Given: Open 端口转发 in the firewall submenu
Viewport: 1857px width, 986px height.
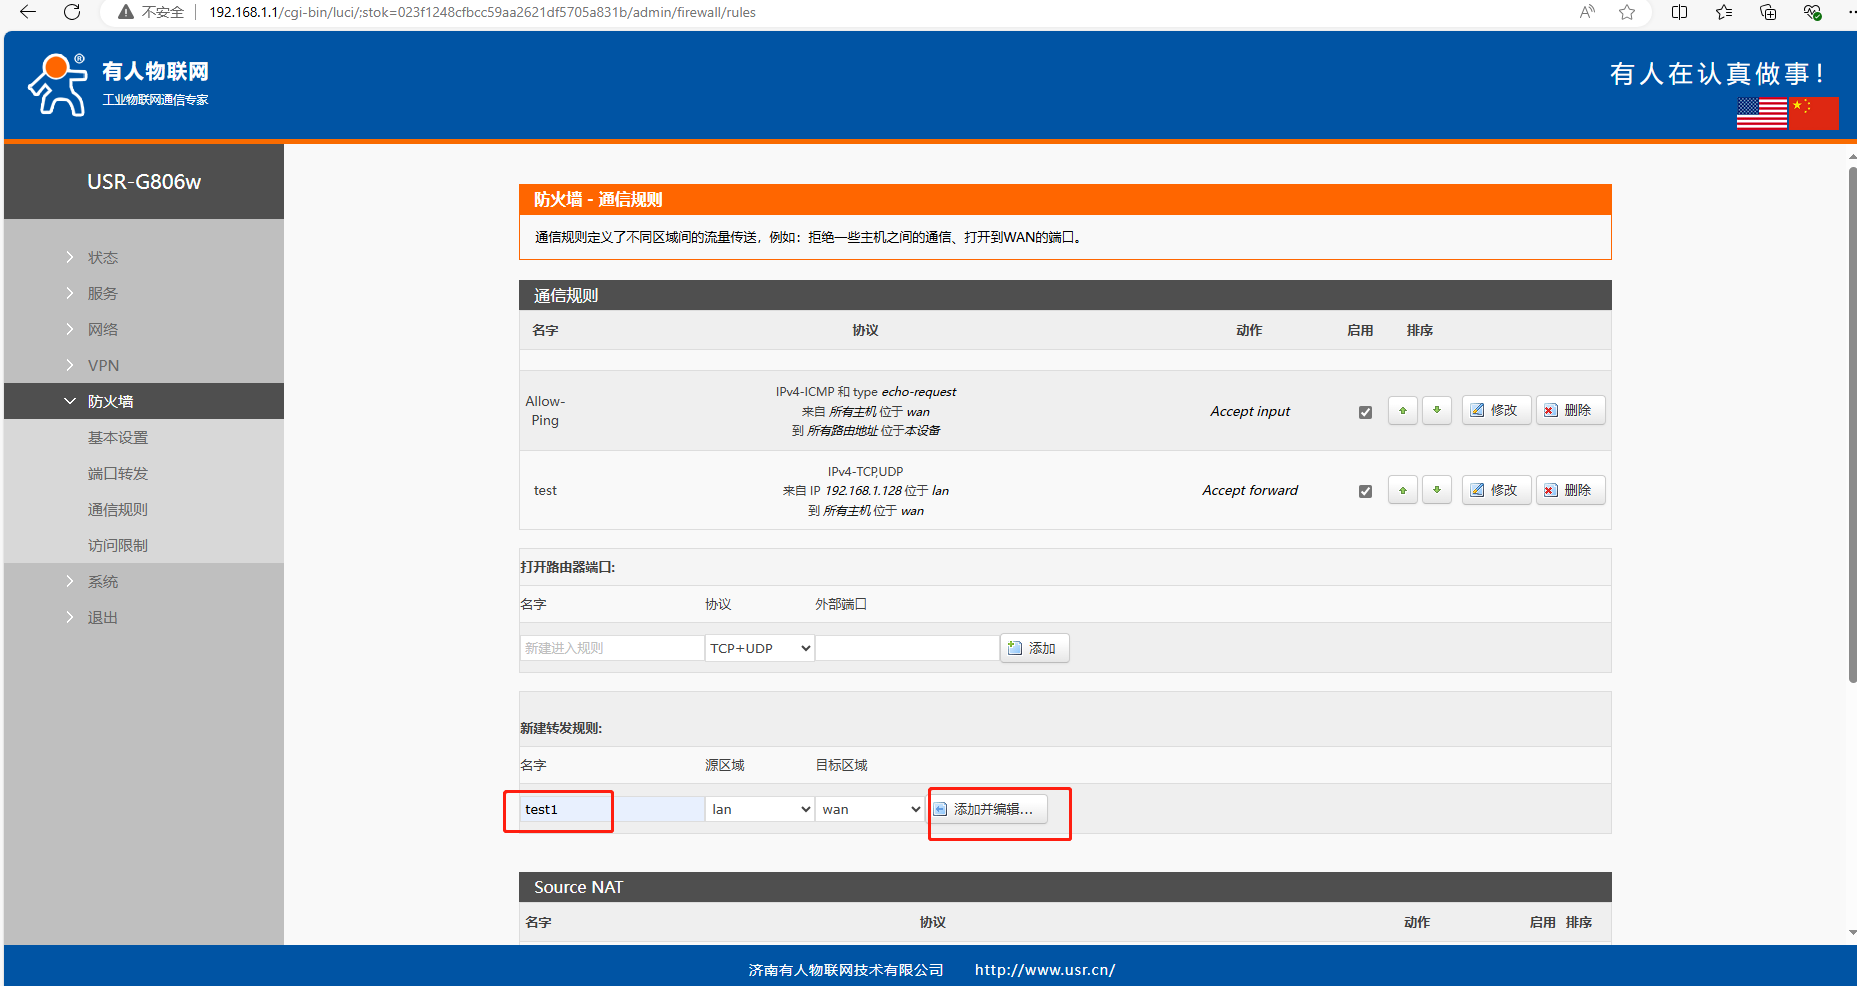Looking at the screenshot, I should pos(117,473).
